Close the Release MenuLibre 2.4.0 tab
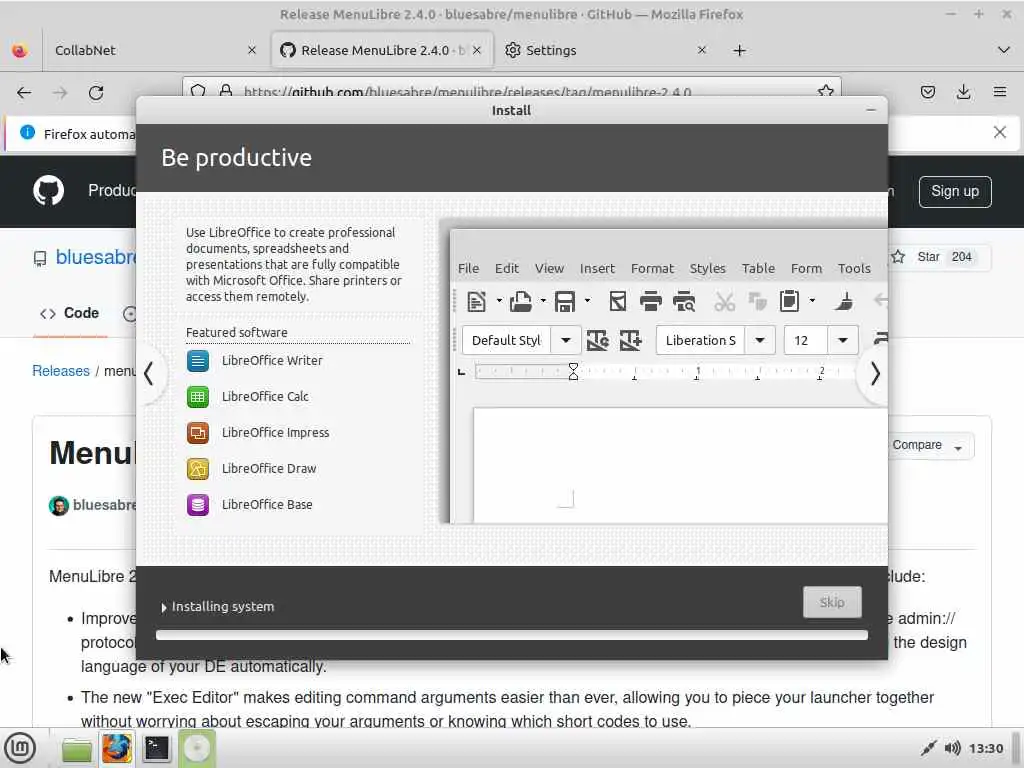Image resolution: width=1024 pixels, height=768 pixels. tap(477, 50)
